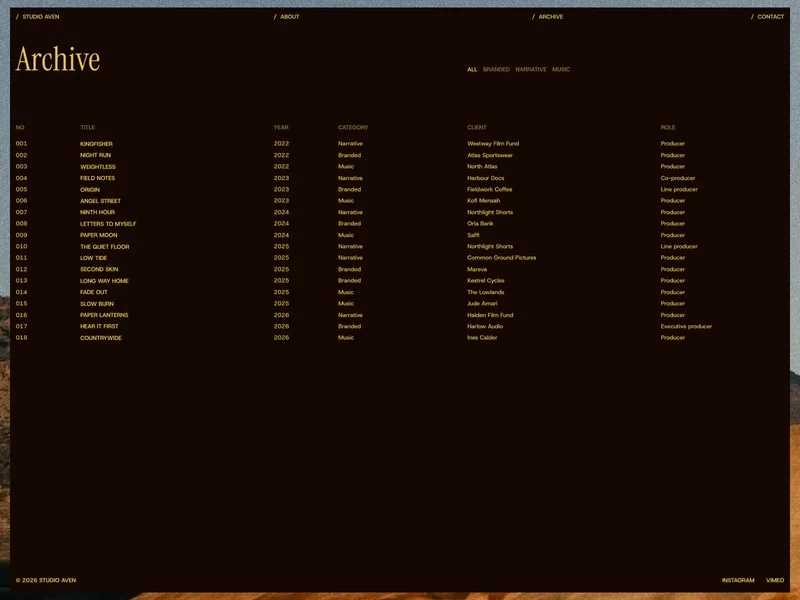The image size is (800, 600).
Task: Click the Title column header
Action: pos(87,128)
